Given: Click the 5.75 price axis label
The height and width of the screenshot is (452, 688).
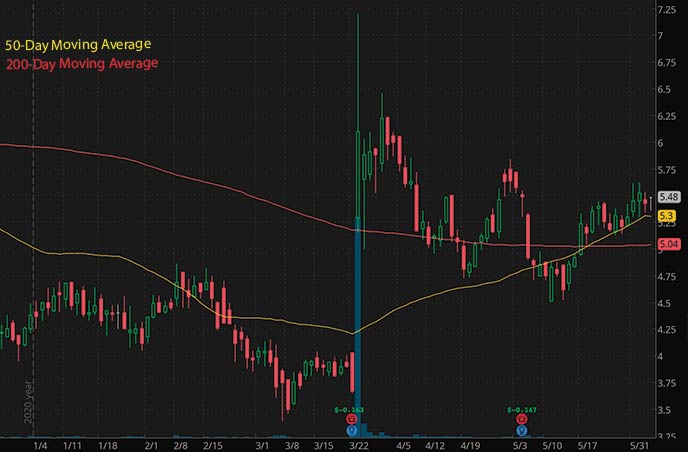Looking at the screenshot, I should [x=666, y=170].
